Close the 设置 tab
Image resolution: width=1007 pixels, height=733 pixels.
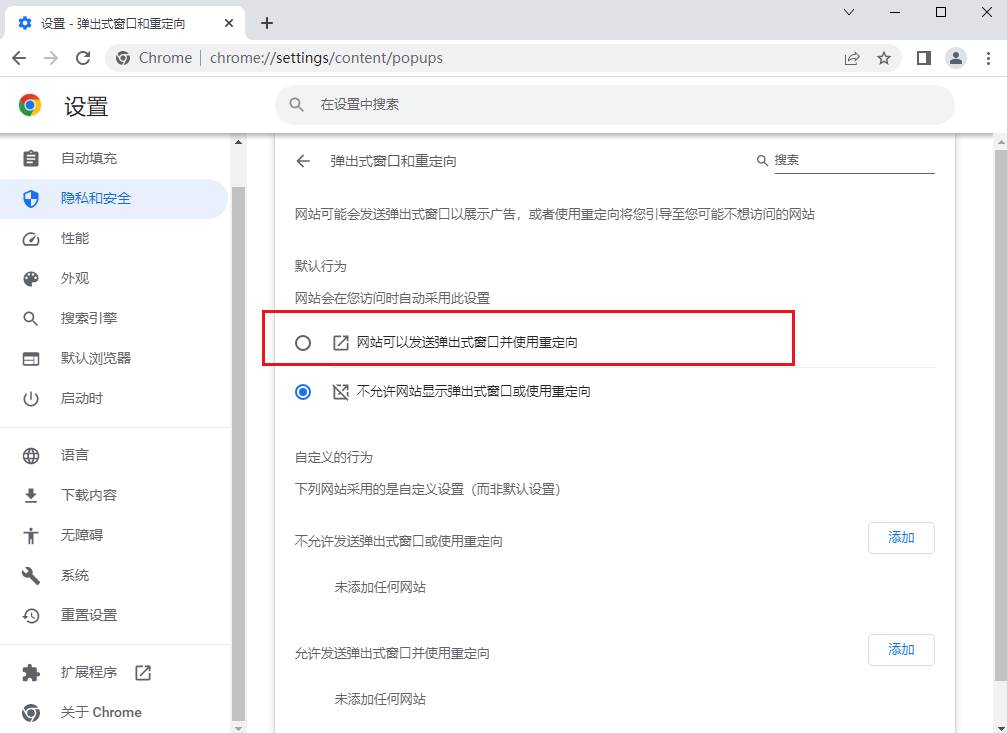click(229, 23)
